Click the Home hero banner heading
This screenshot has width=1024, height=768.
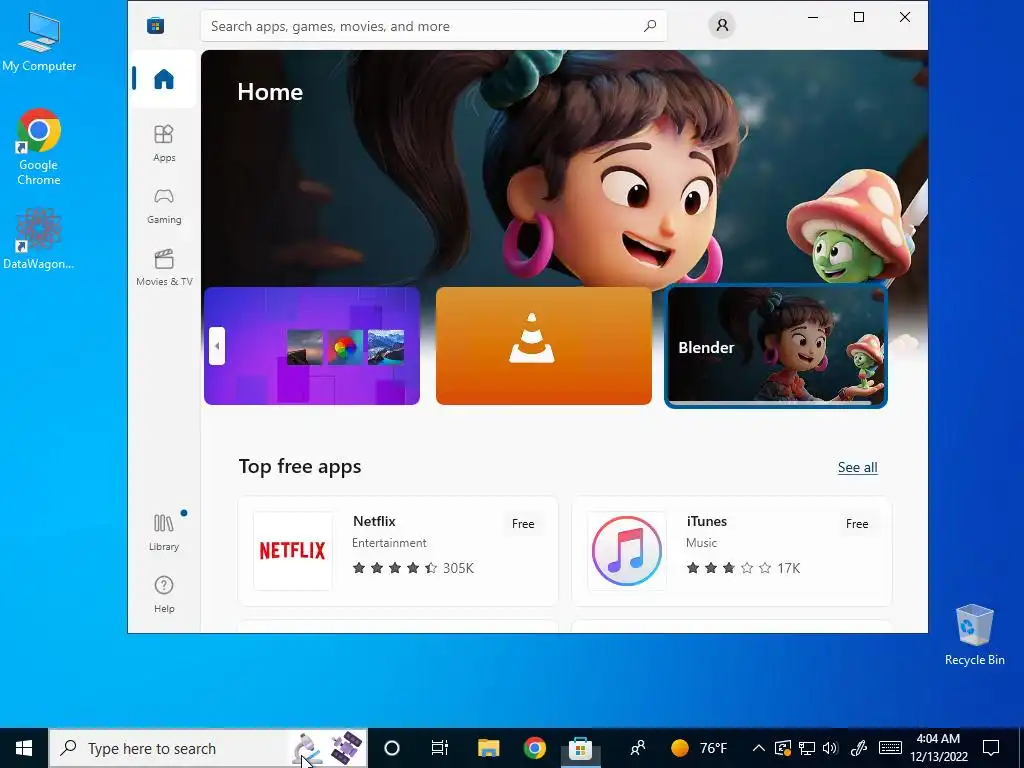point(270,92)
